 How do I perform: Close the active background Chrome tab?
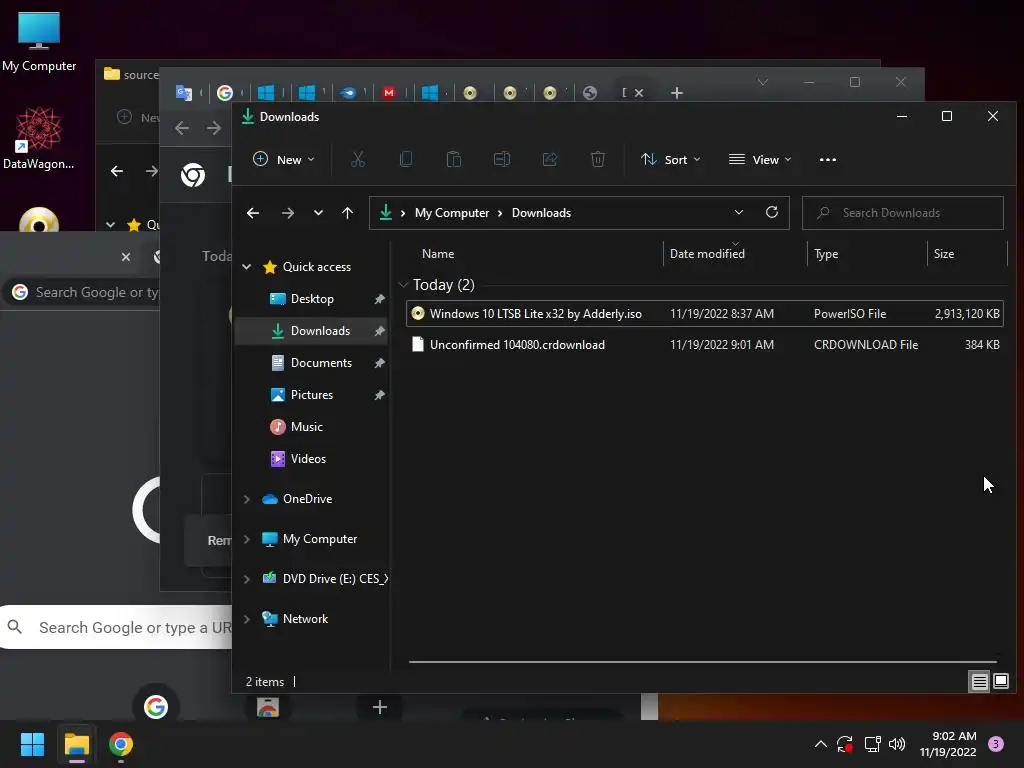[639, 93]
